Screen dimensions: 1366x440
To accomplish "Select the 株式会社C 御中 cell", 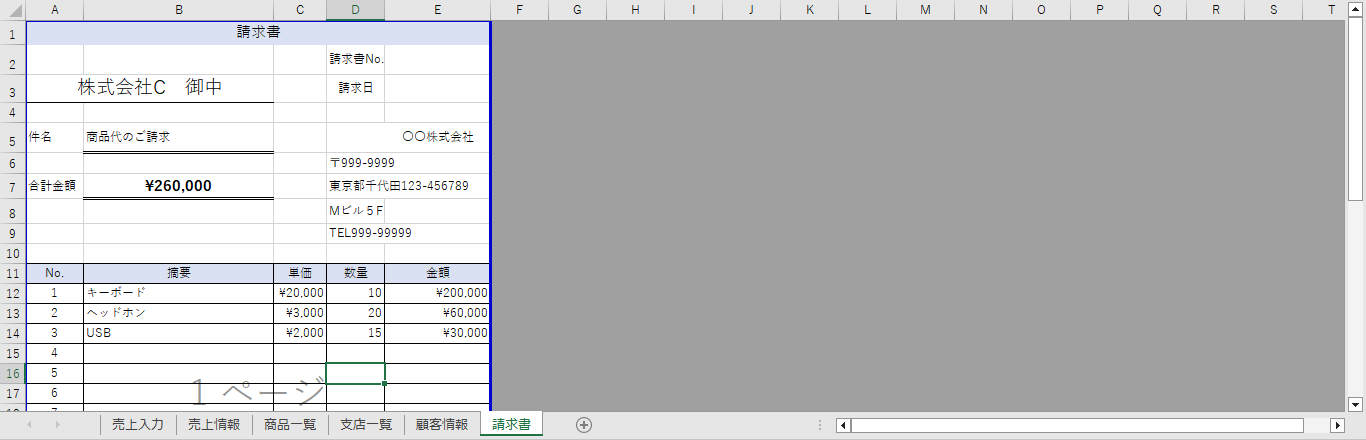I will (x=150, y=88).
